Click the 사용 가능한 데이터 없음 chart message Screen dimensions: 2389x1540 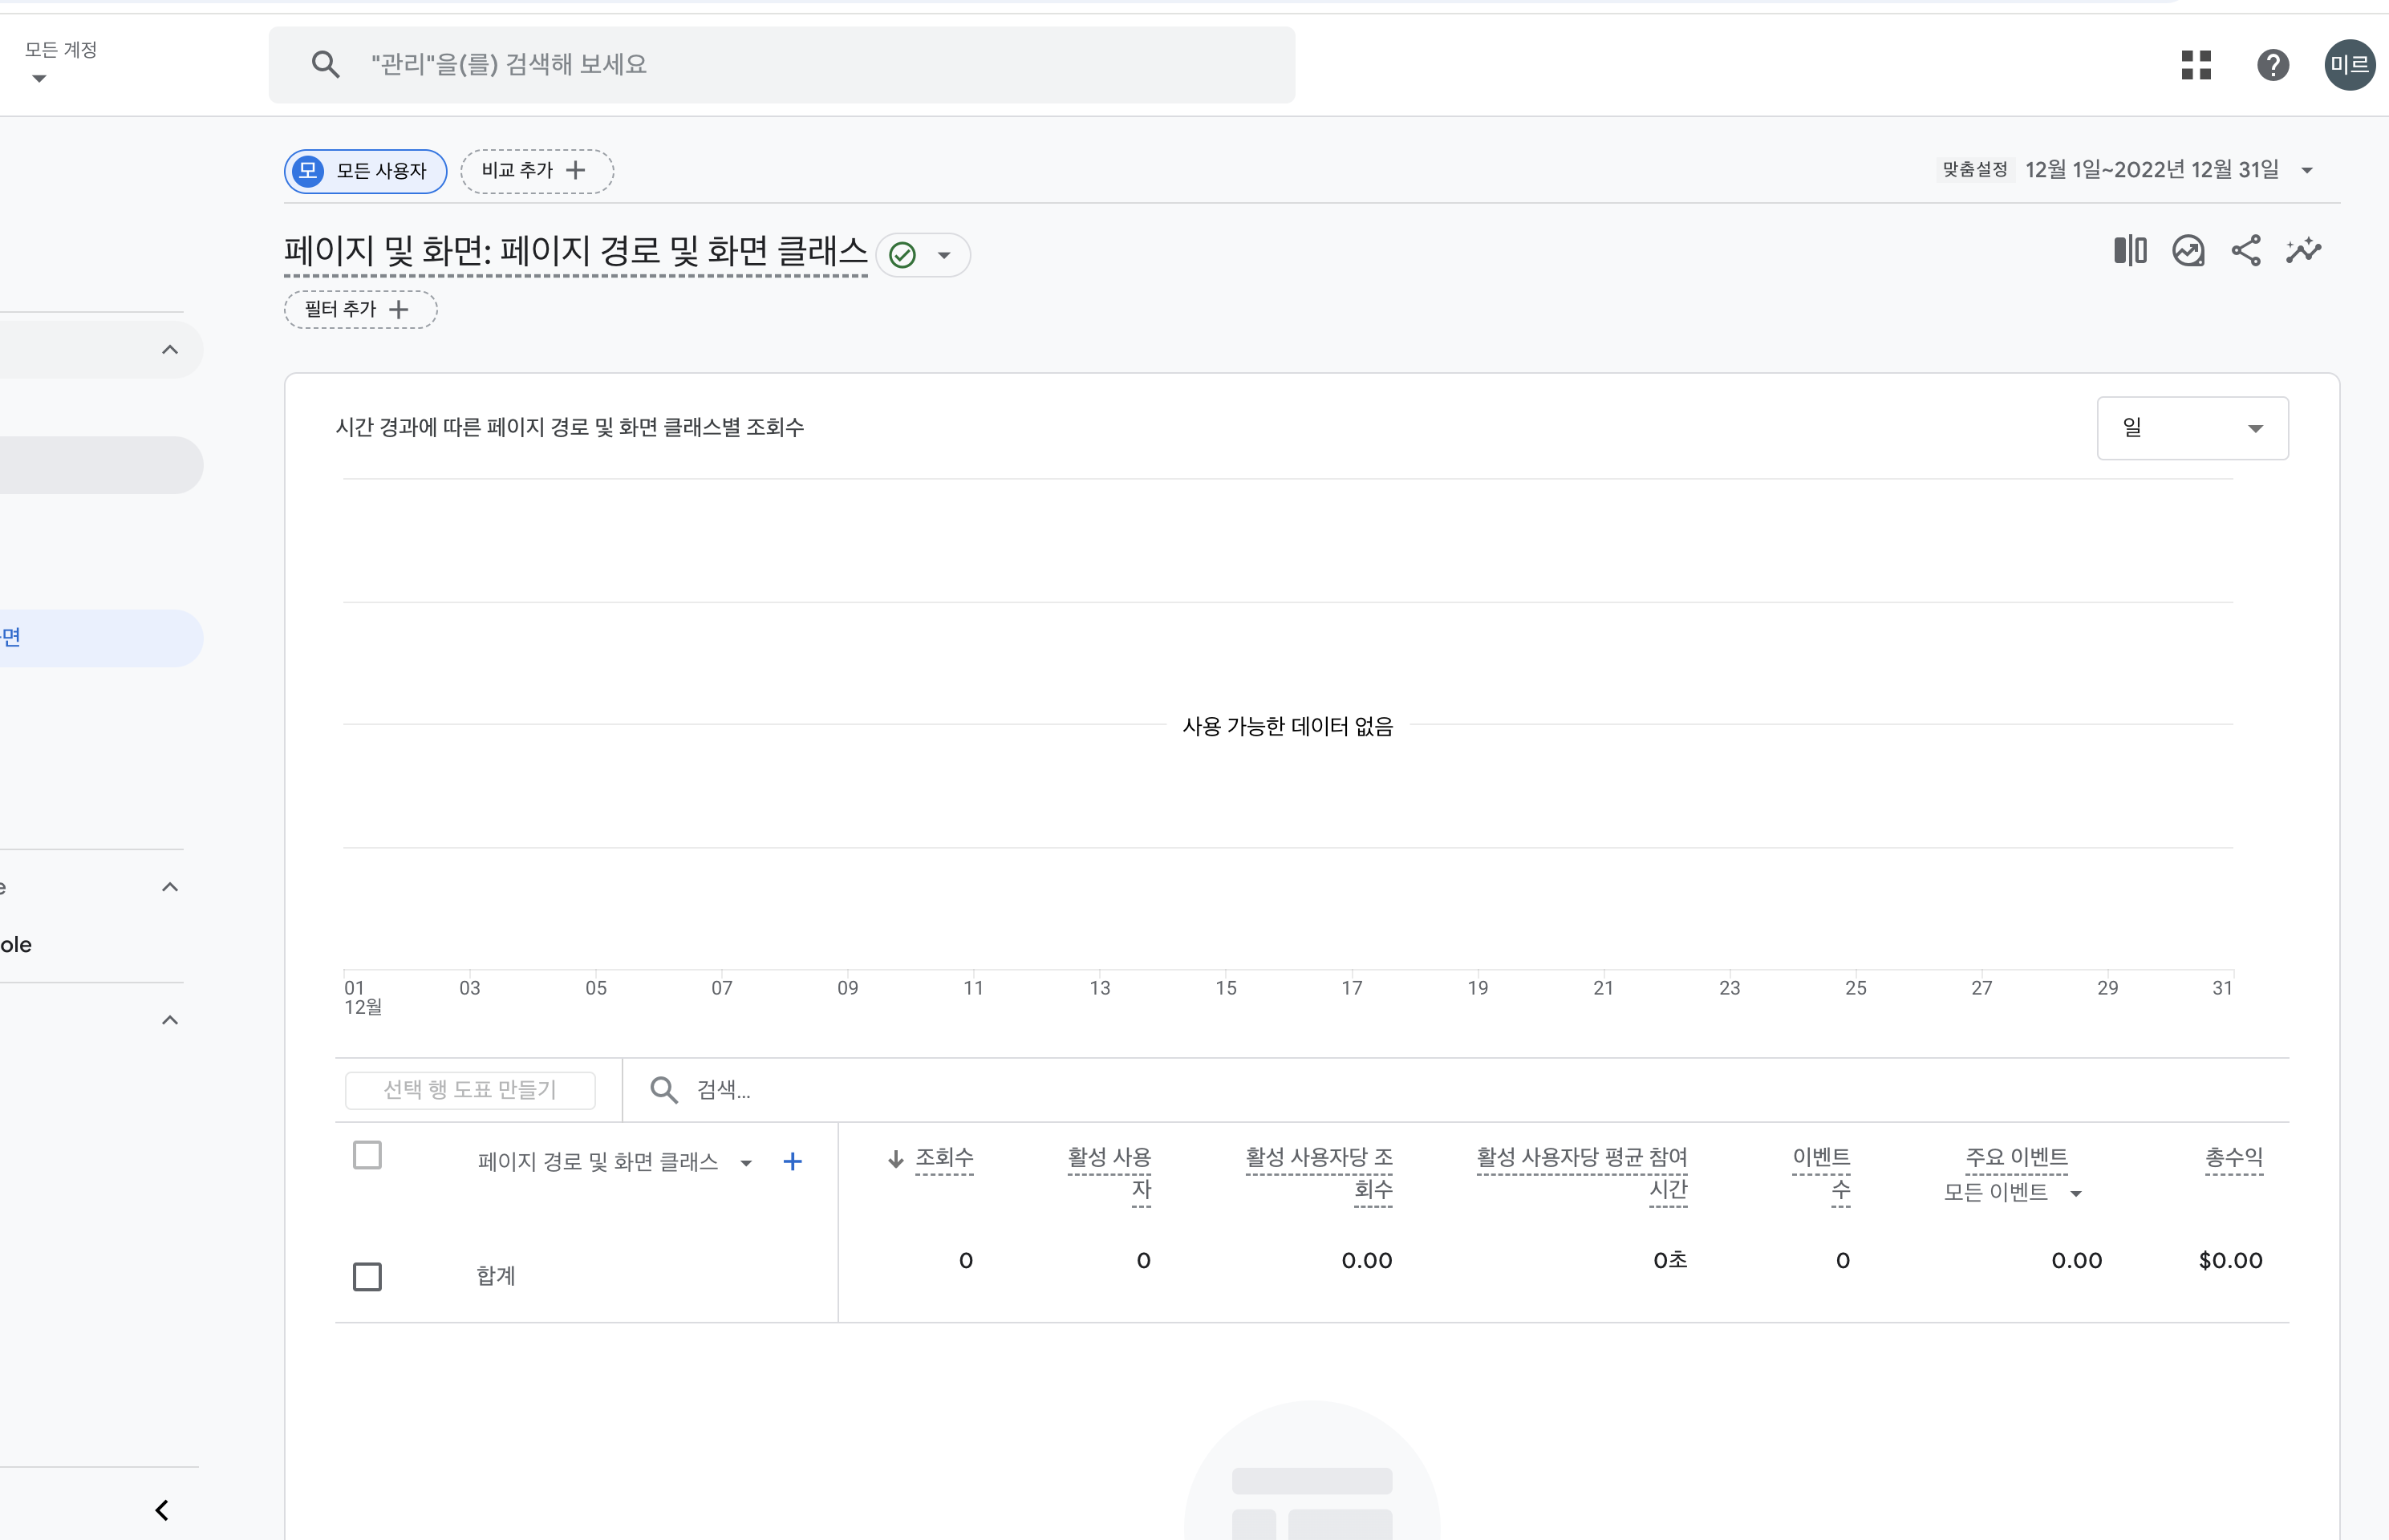point(1288,726)
